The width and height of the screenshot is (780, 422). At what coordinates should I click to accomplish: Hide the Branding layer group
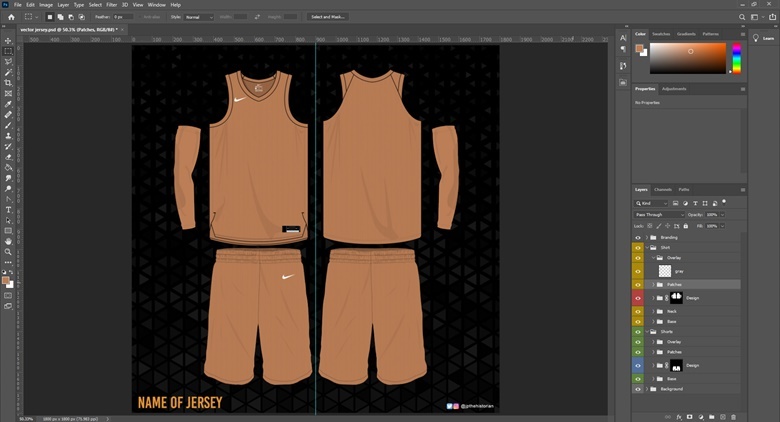(638, 237)
